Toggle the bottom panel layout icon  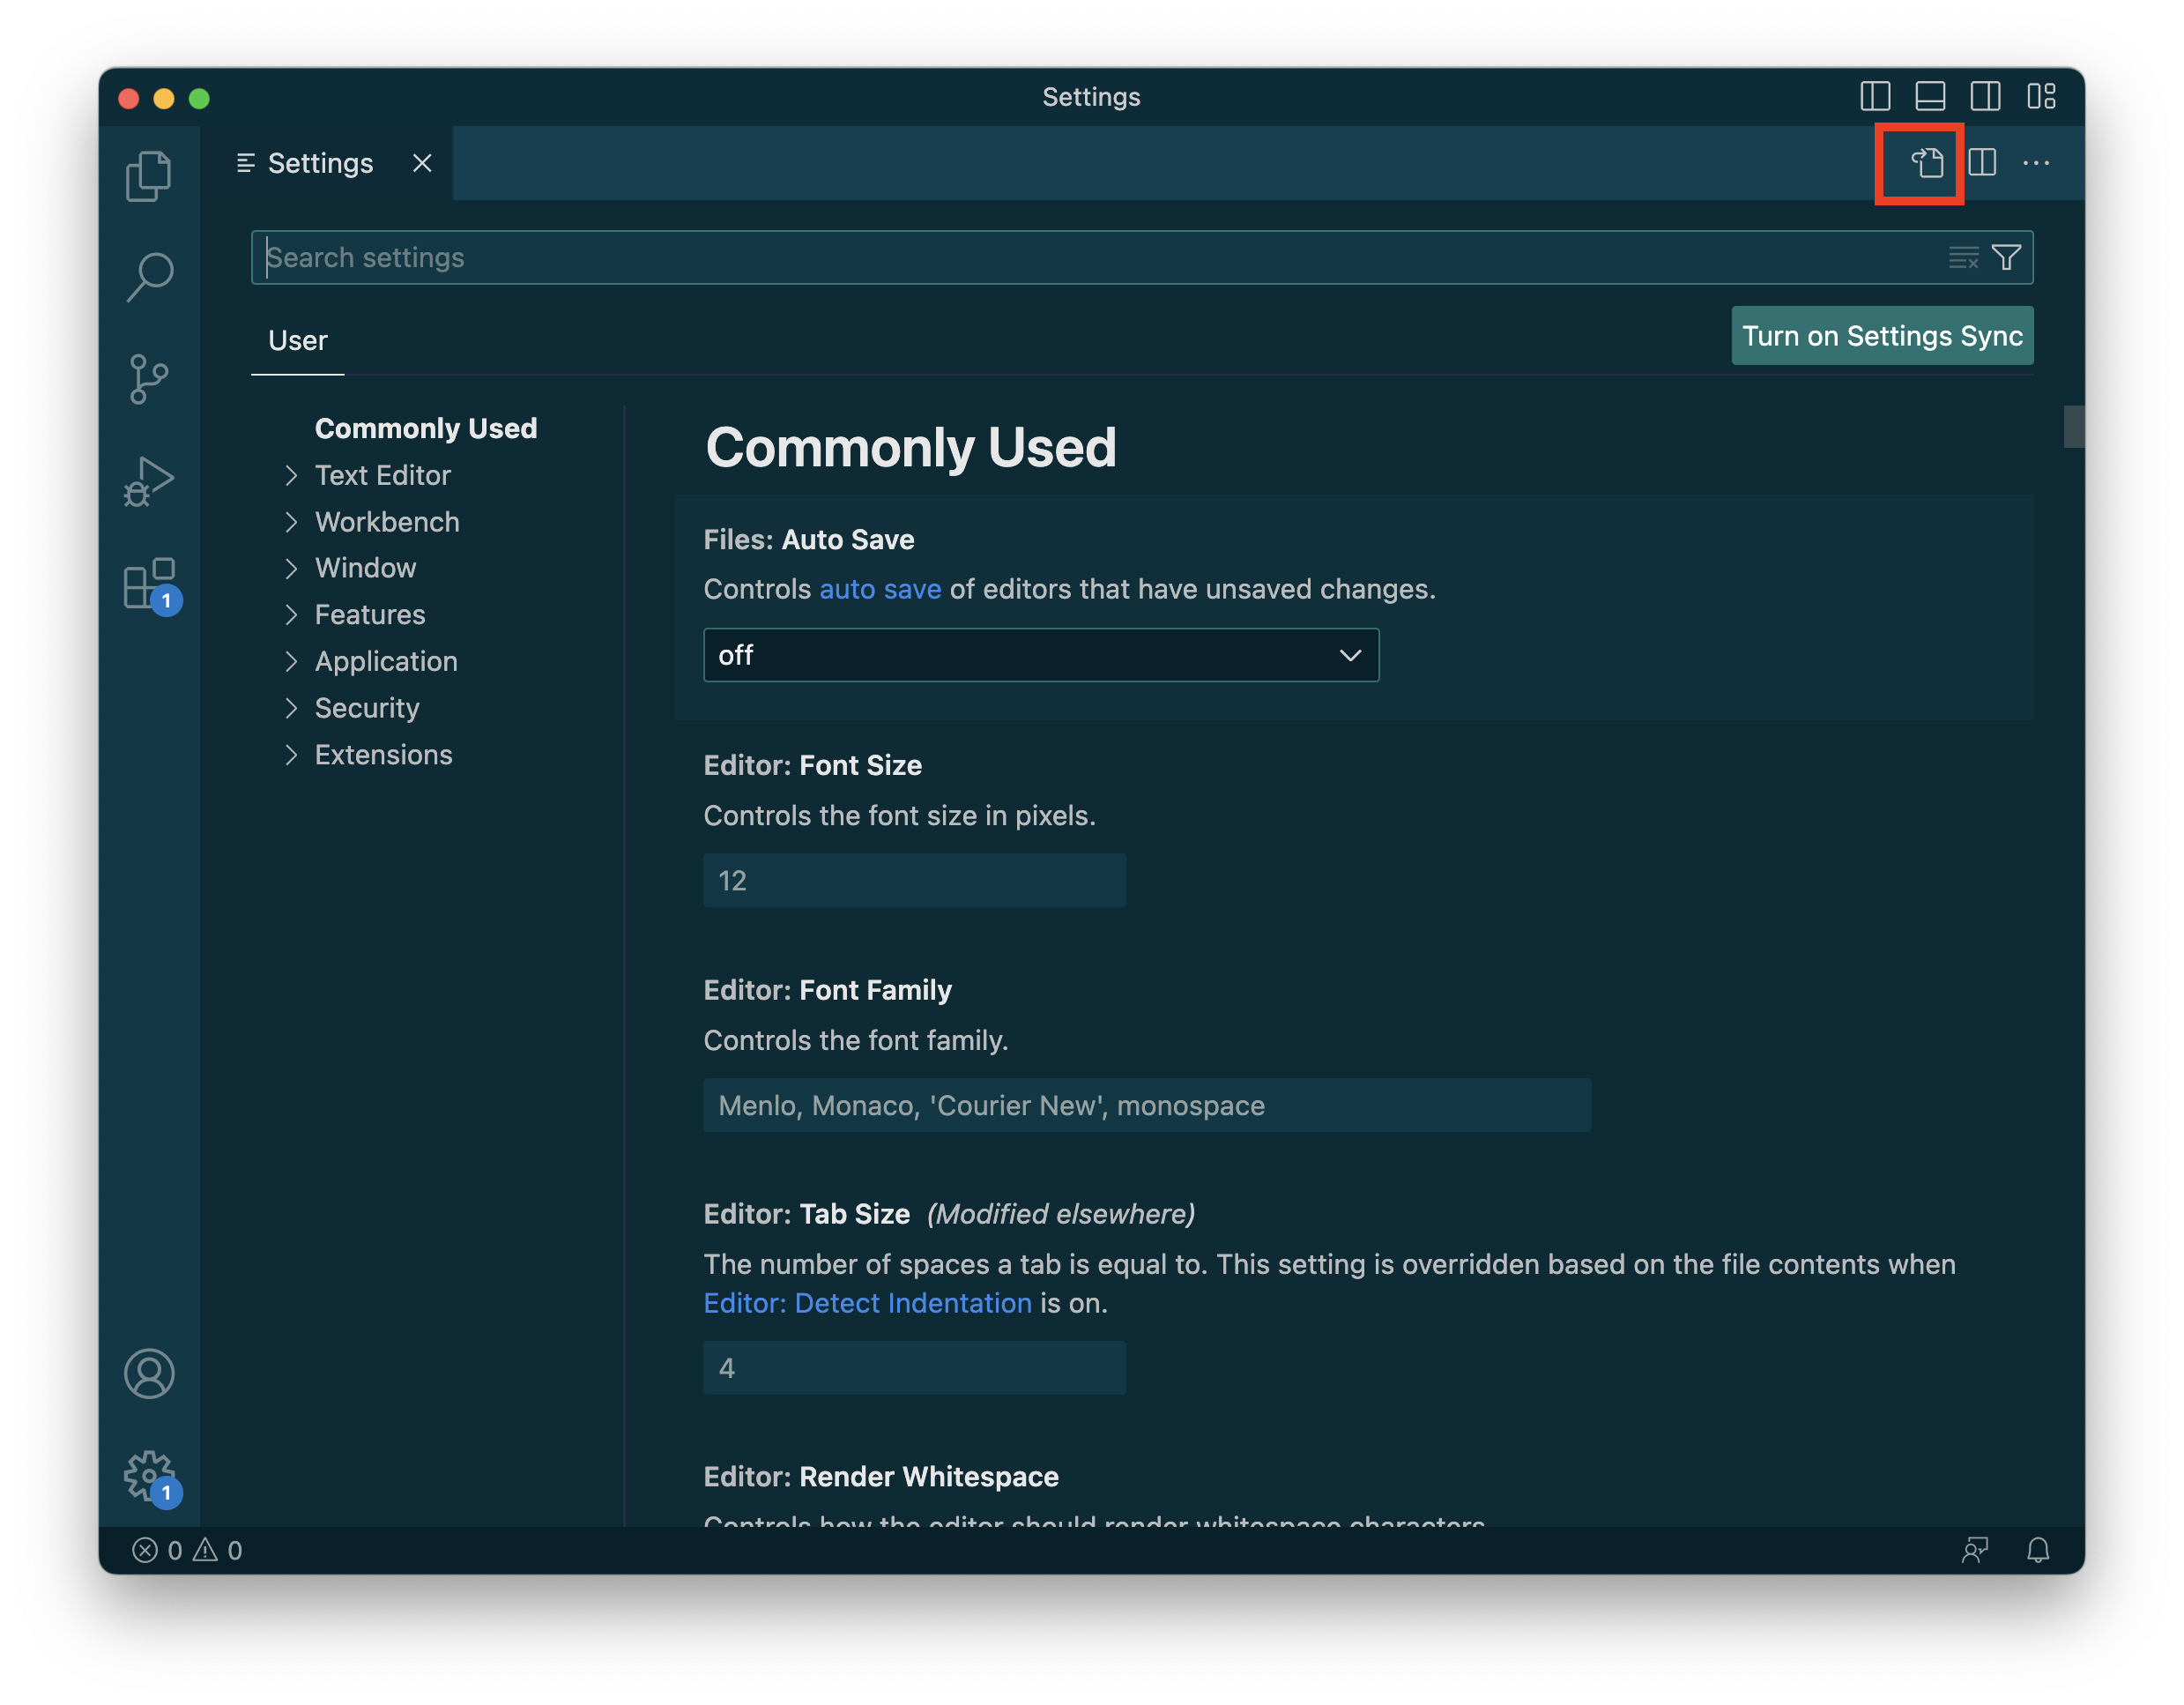tap(1930, 97)
